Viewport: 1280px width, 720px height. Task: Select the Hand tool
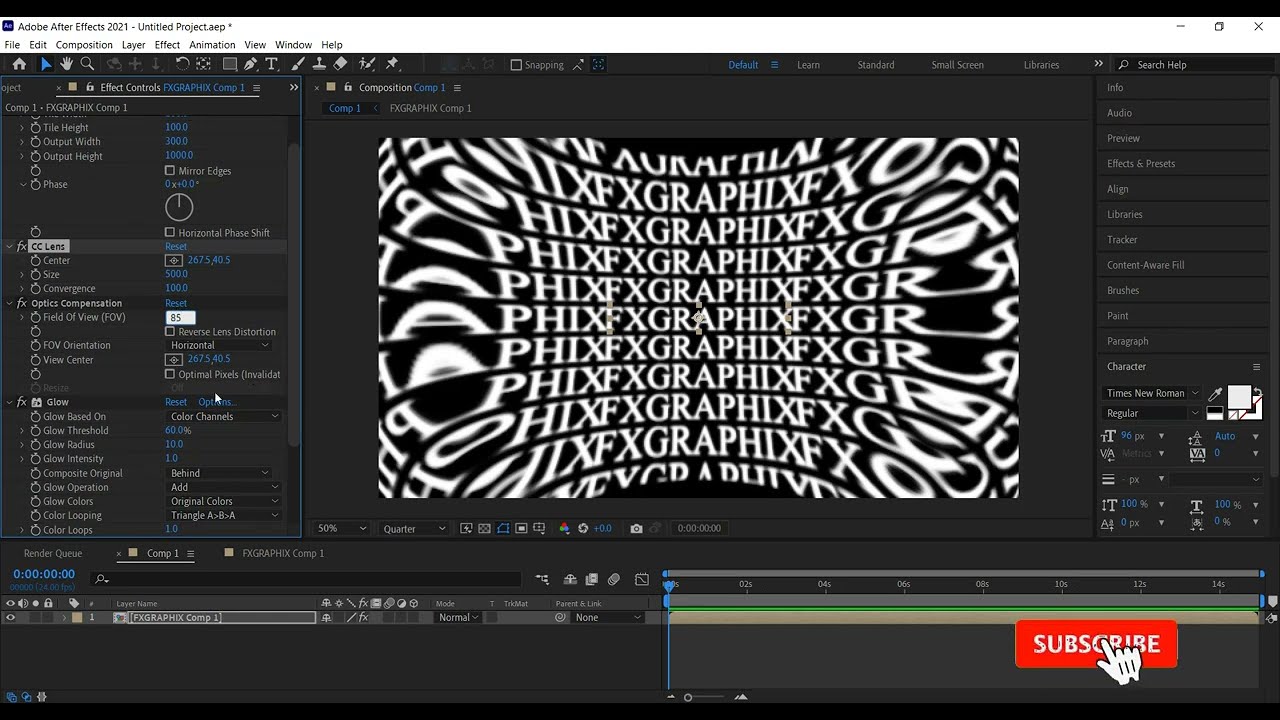[66, 64]
